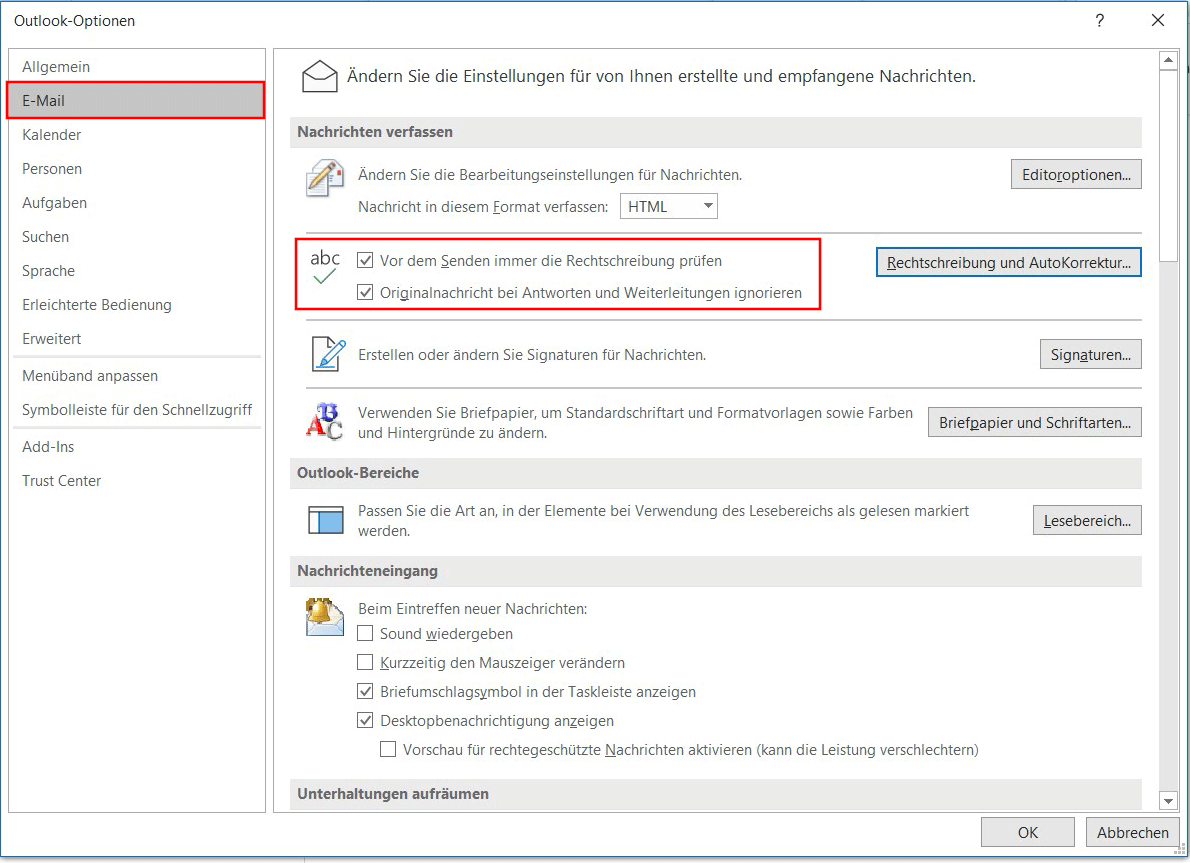Select the E-Mail category
Viewport: 1190px width, 863px height.
point(137,100)
